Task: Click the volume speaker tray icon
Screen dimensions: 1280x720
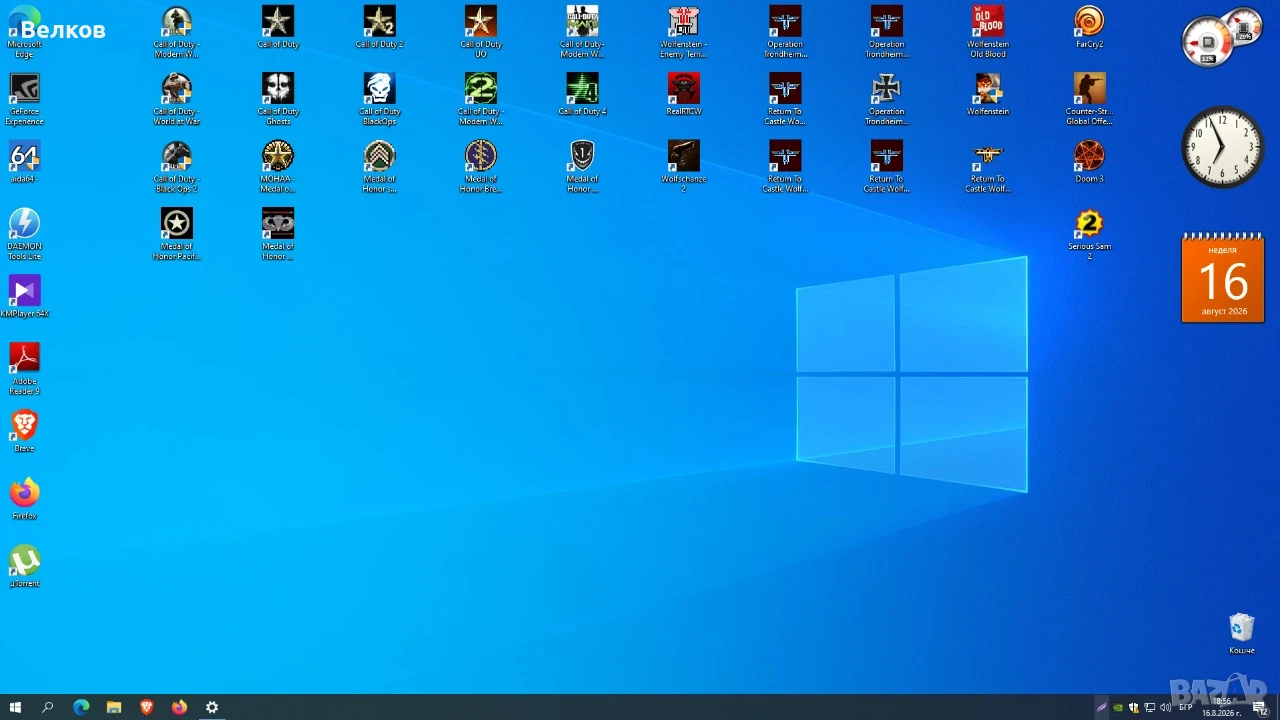Action: 1165,708
